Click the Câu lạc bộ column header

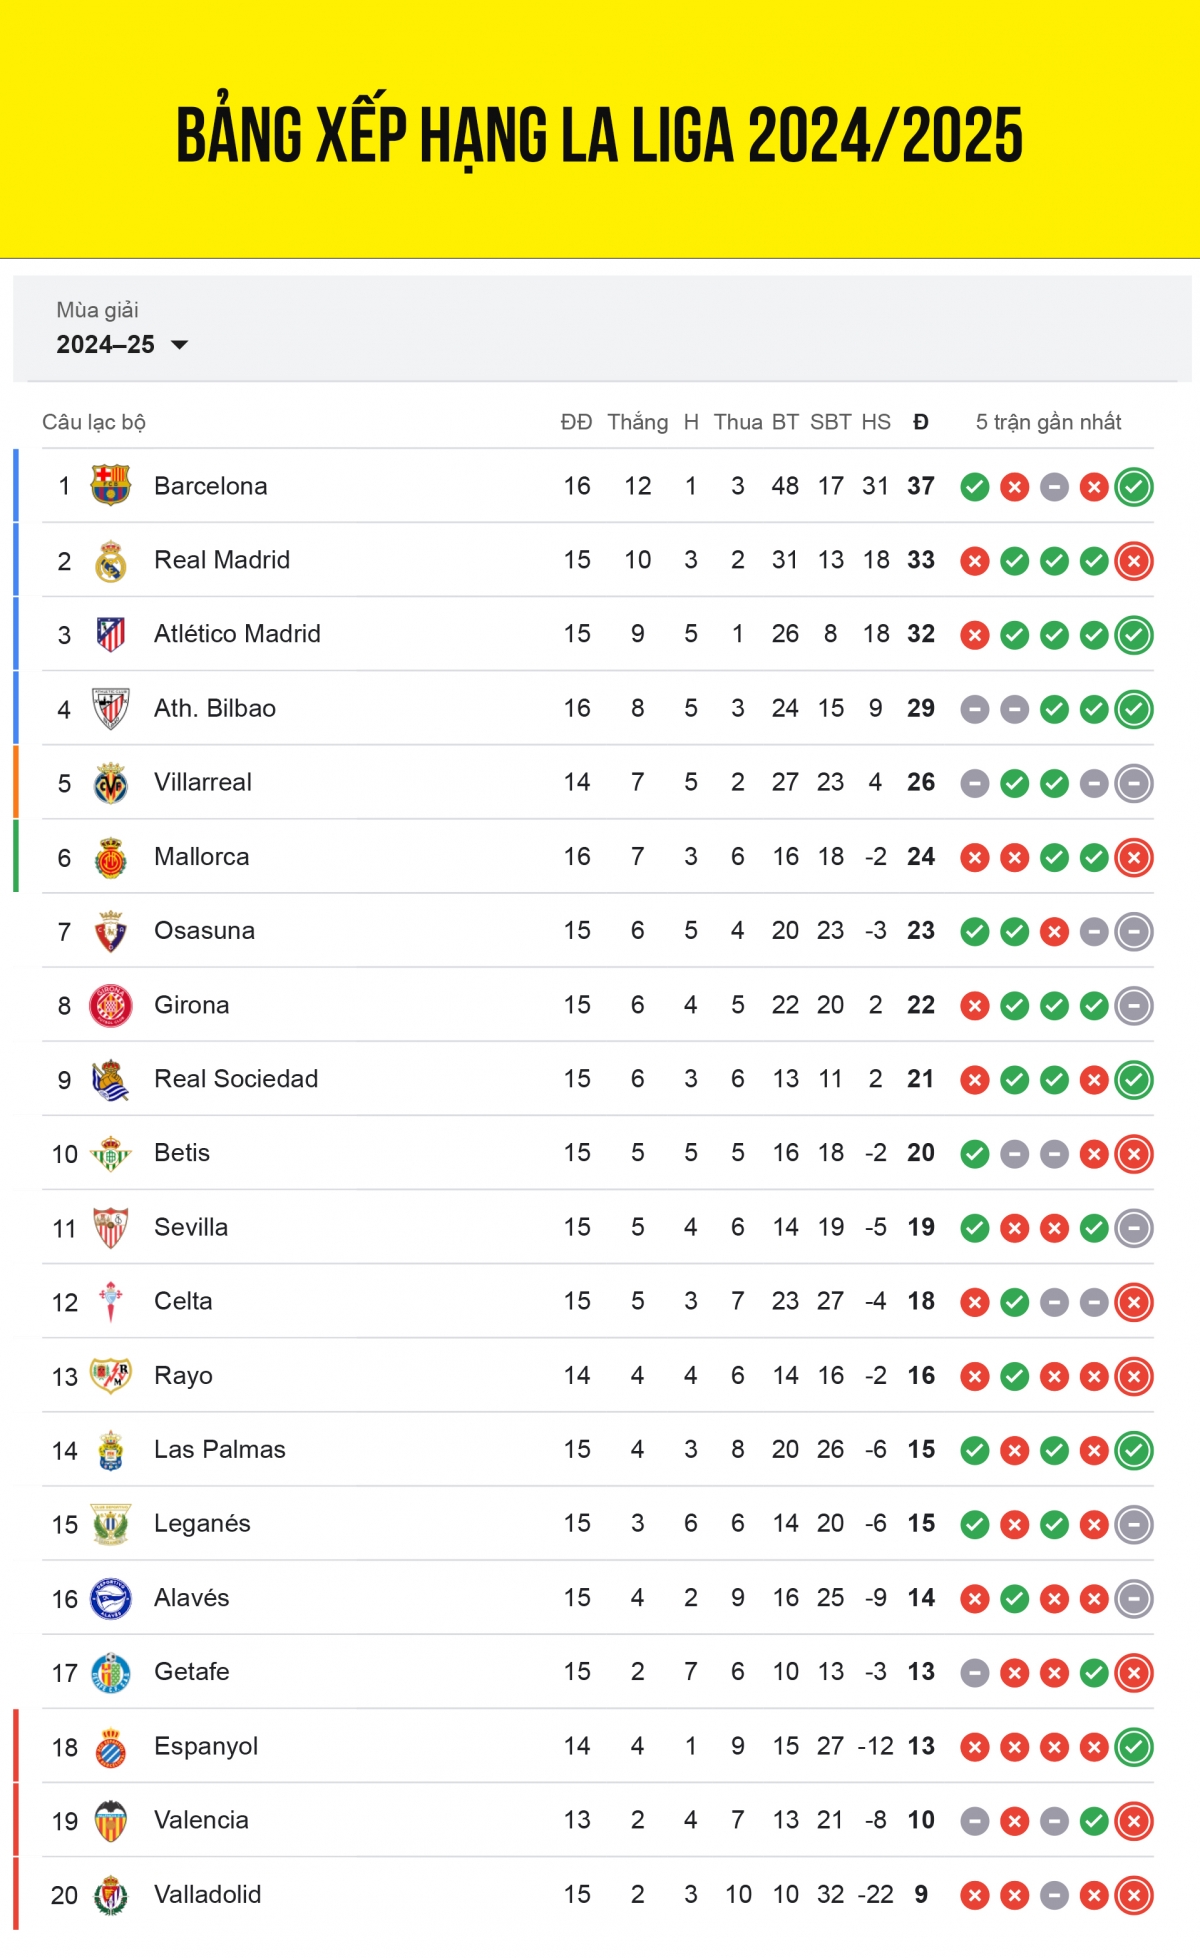94,422
